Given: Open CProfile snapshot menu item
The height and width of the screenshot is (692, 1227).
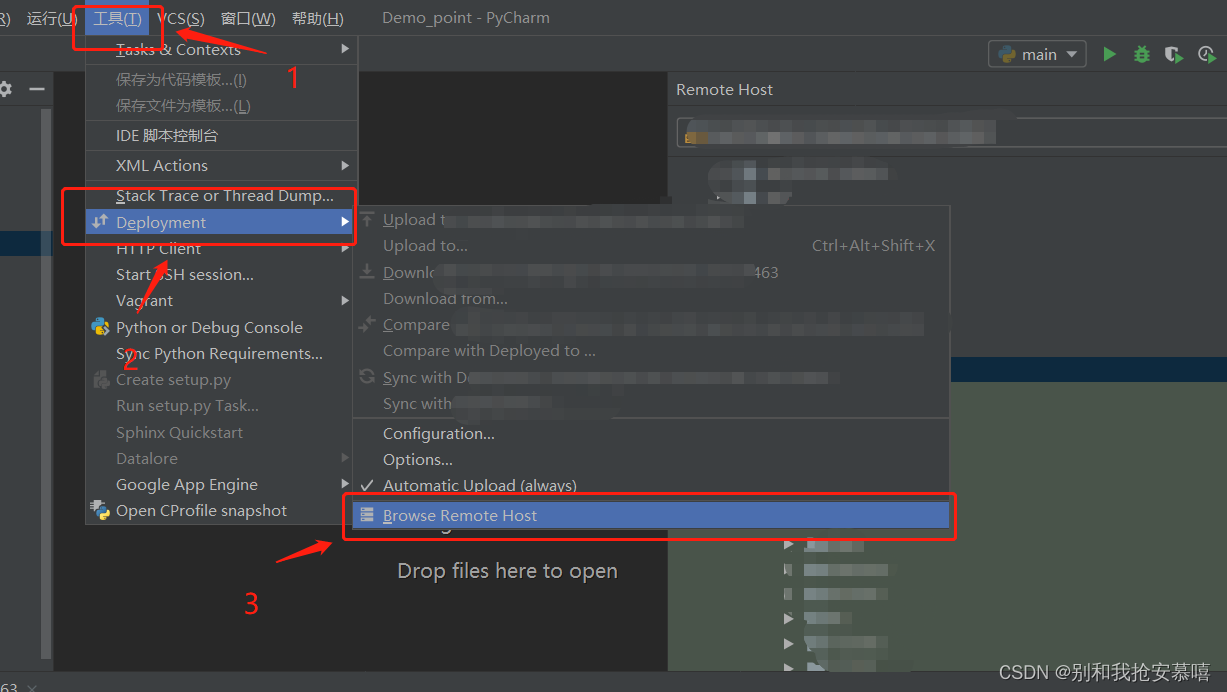Looking at the screenshot, I should click(x=221, y=510).
